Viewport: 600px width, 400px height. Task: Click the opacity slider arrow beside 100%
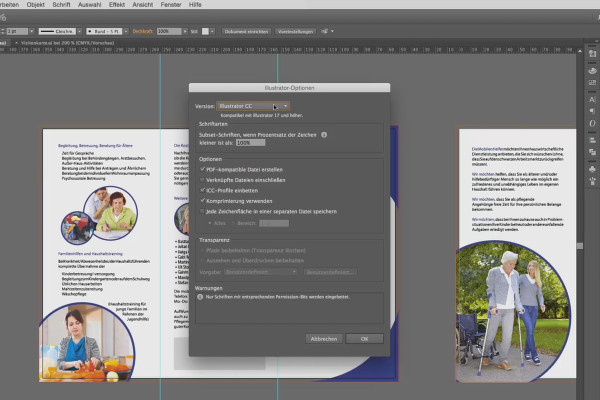pyautogui.click(x=185, y=31)
